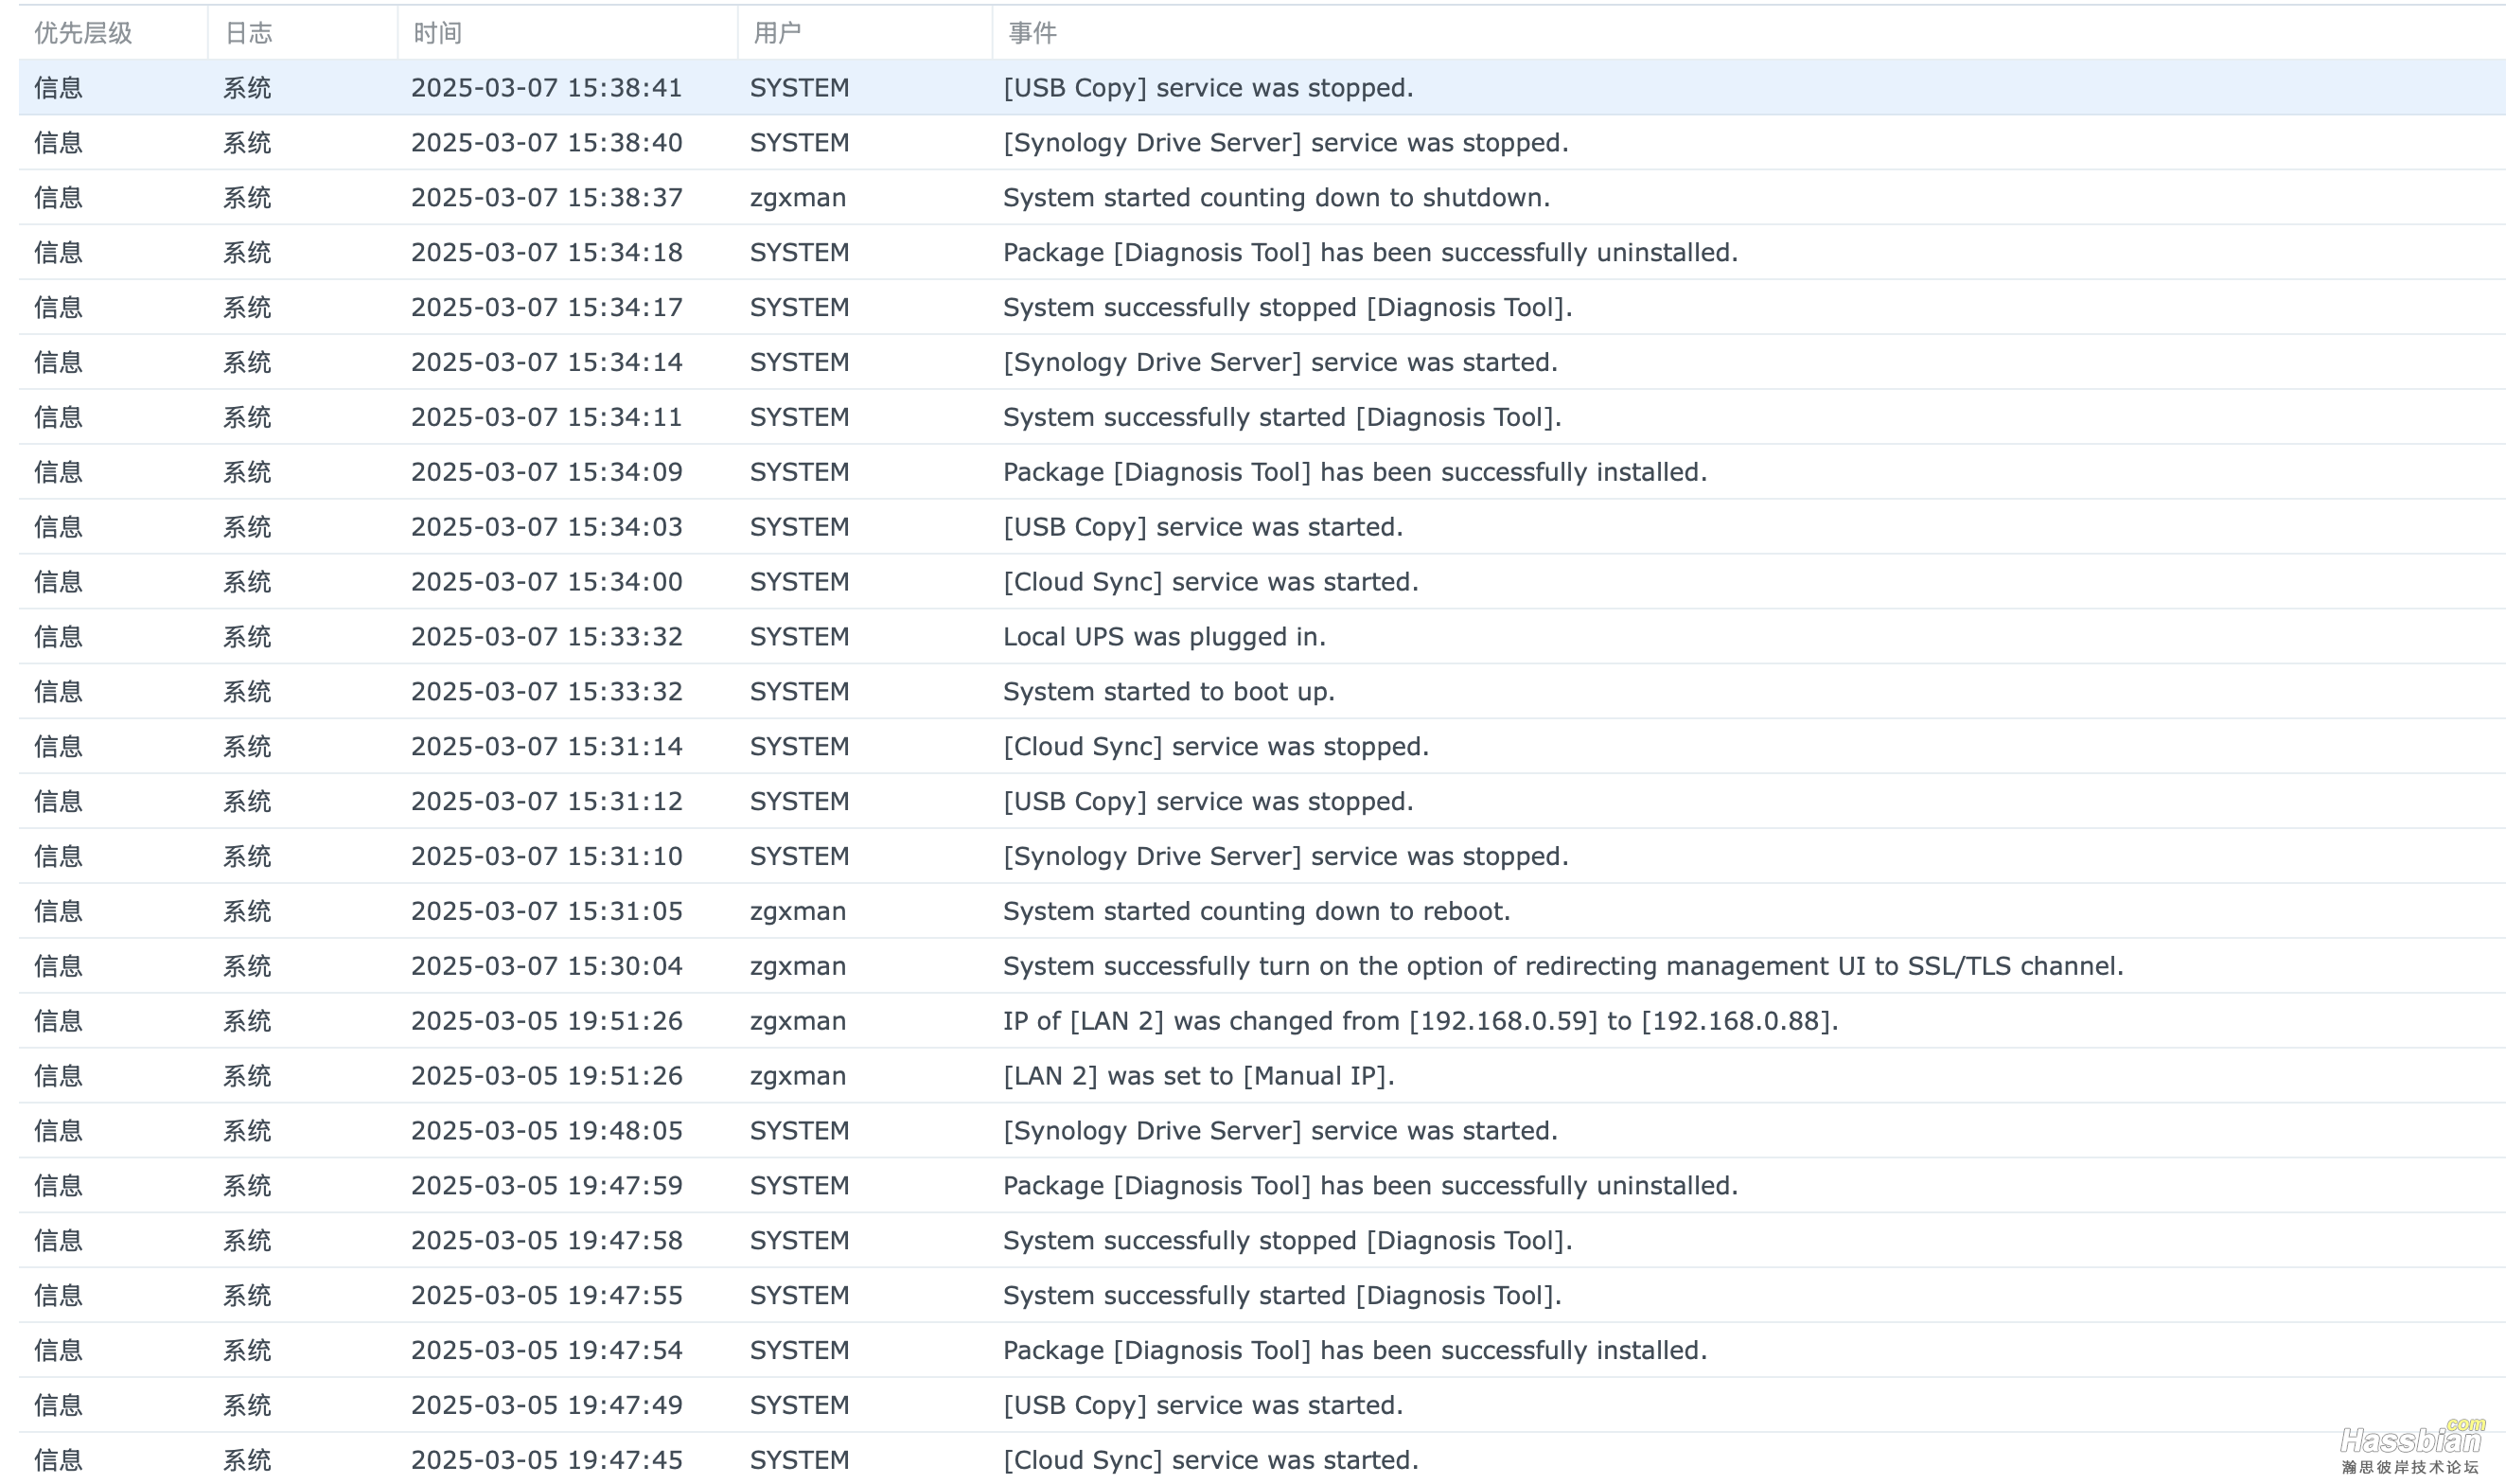Select SSL/TLS channel redirect event
This screenshot has width=2506, height=1484.
point(1563,966)
